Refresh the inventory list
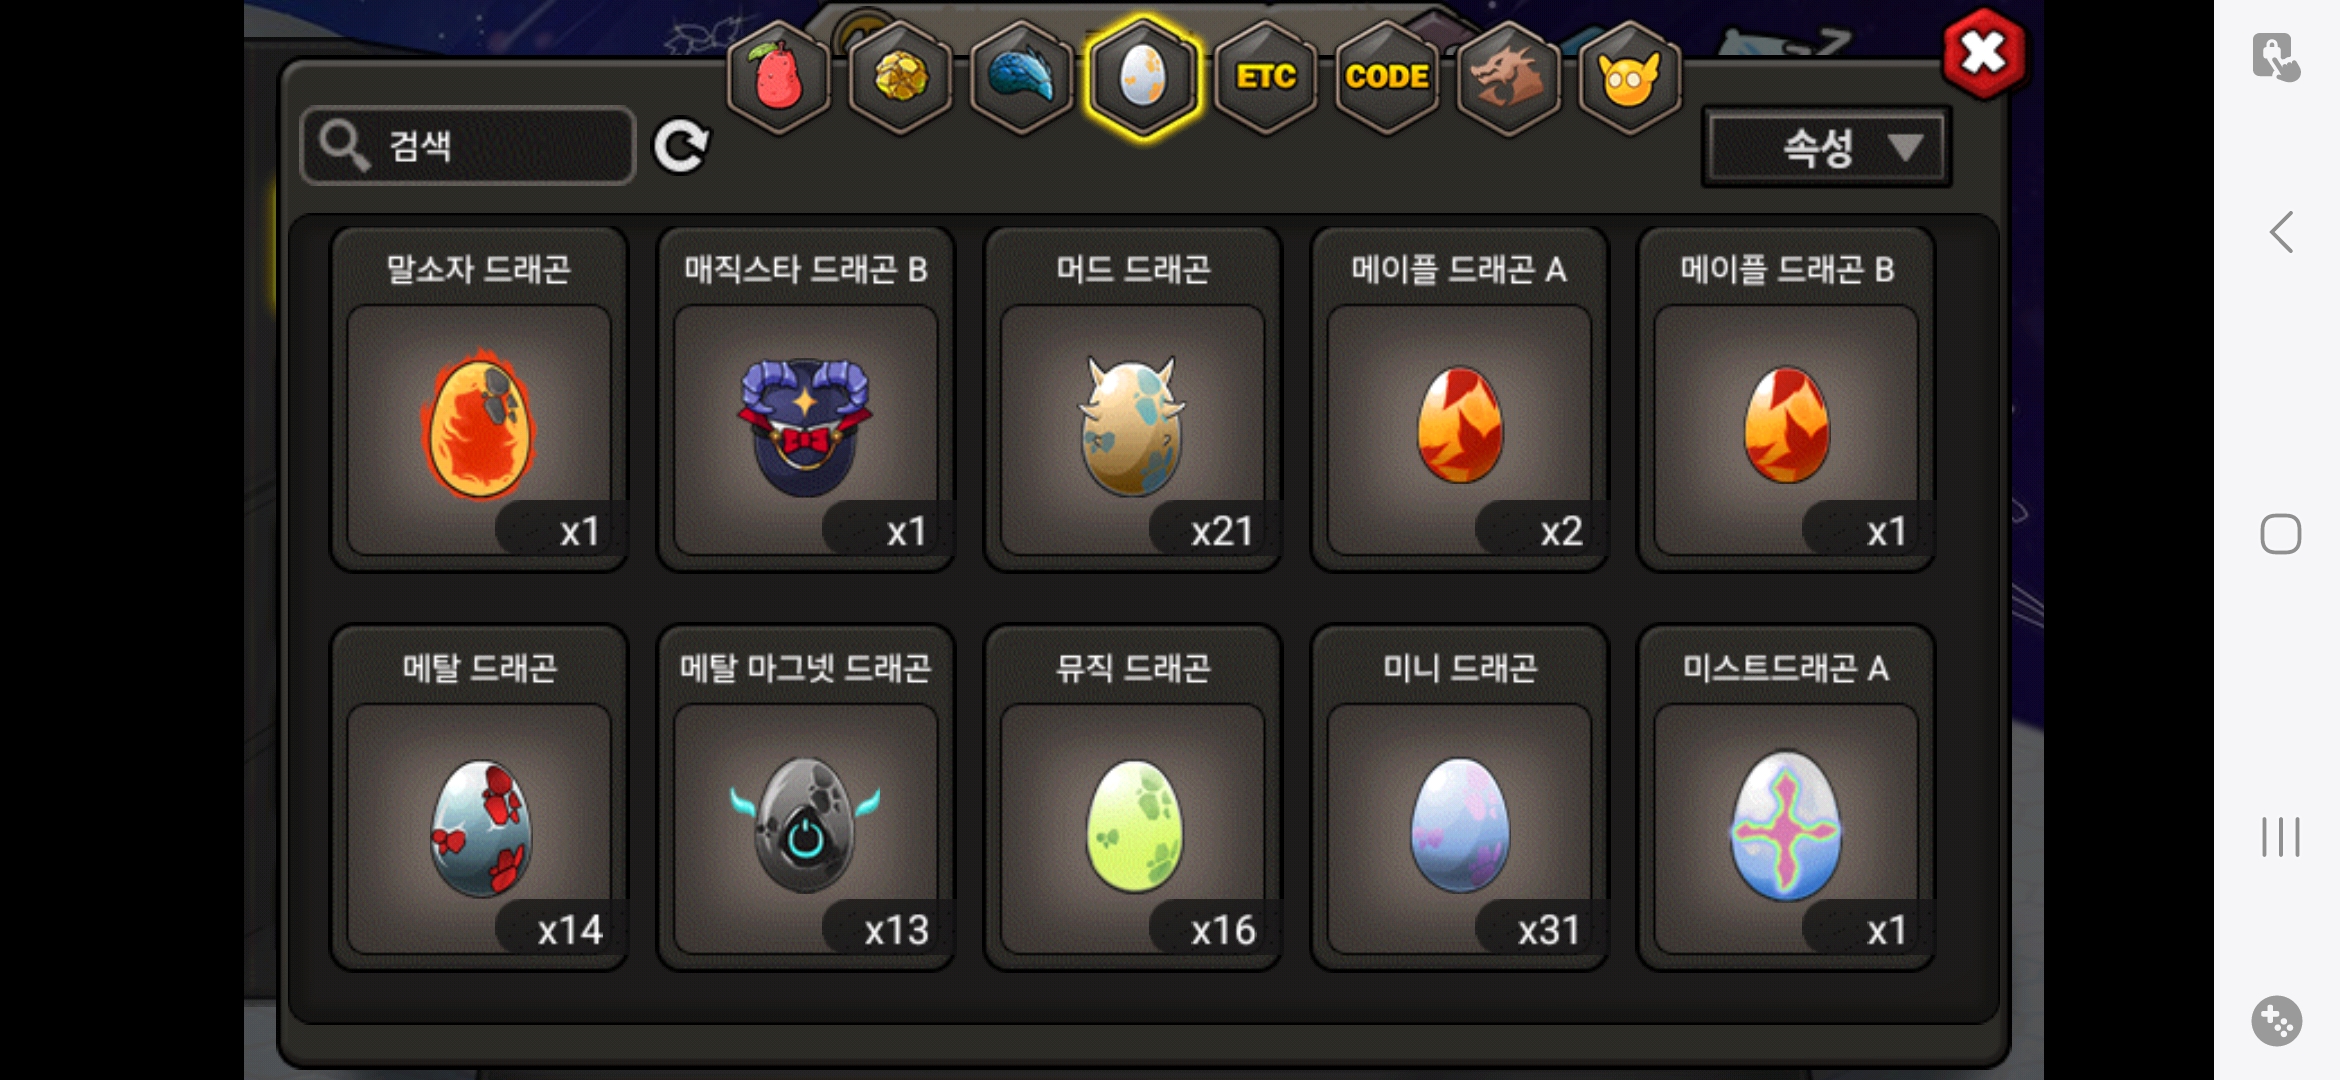This screenshot has height=1080, width=2340. (681, 147)
